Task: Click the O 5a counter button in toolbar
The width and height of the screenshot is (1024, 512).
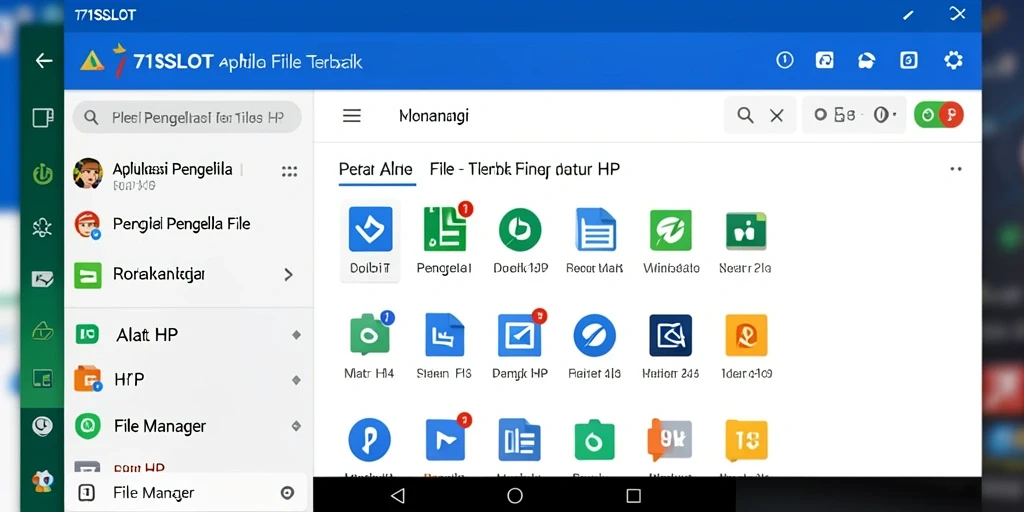Action: [854, 115]
